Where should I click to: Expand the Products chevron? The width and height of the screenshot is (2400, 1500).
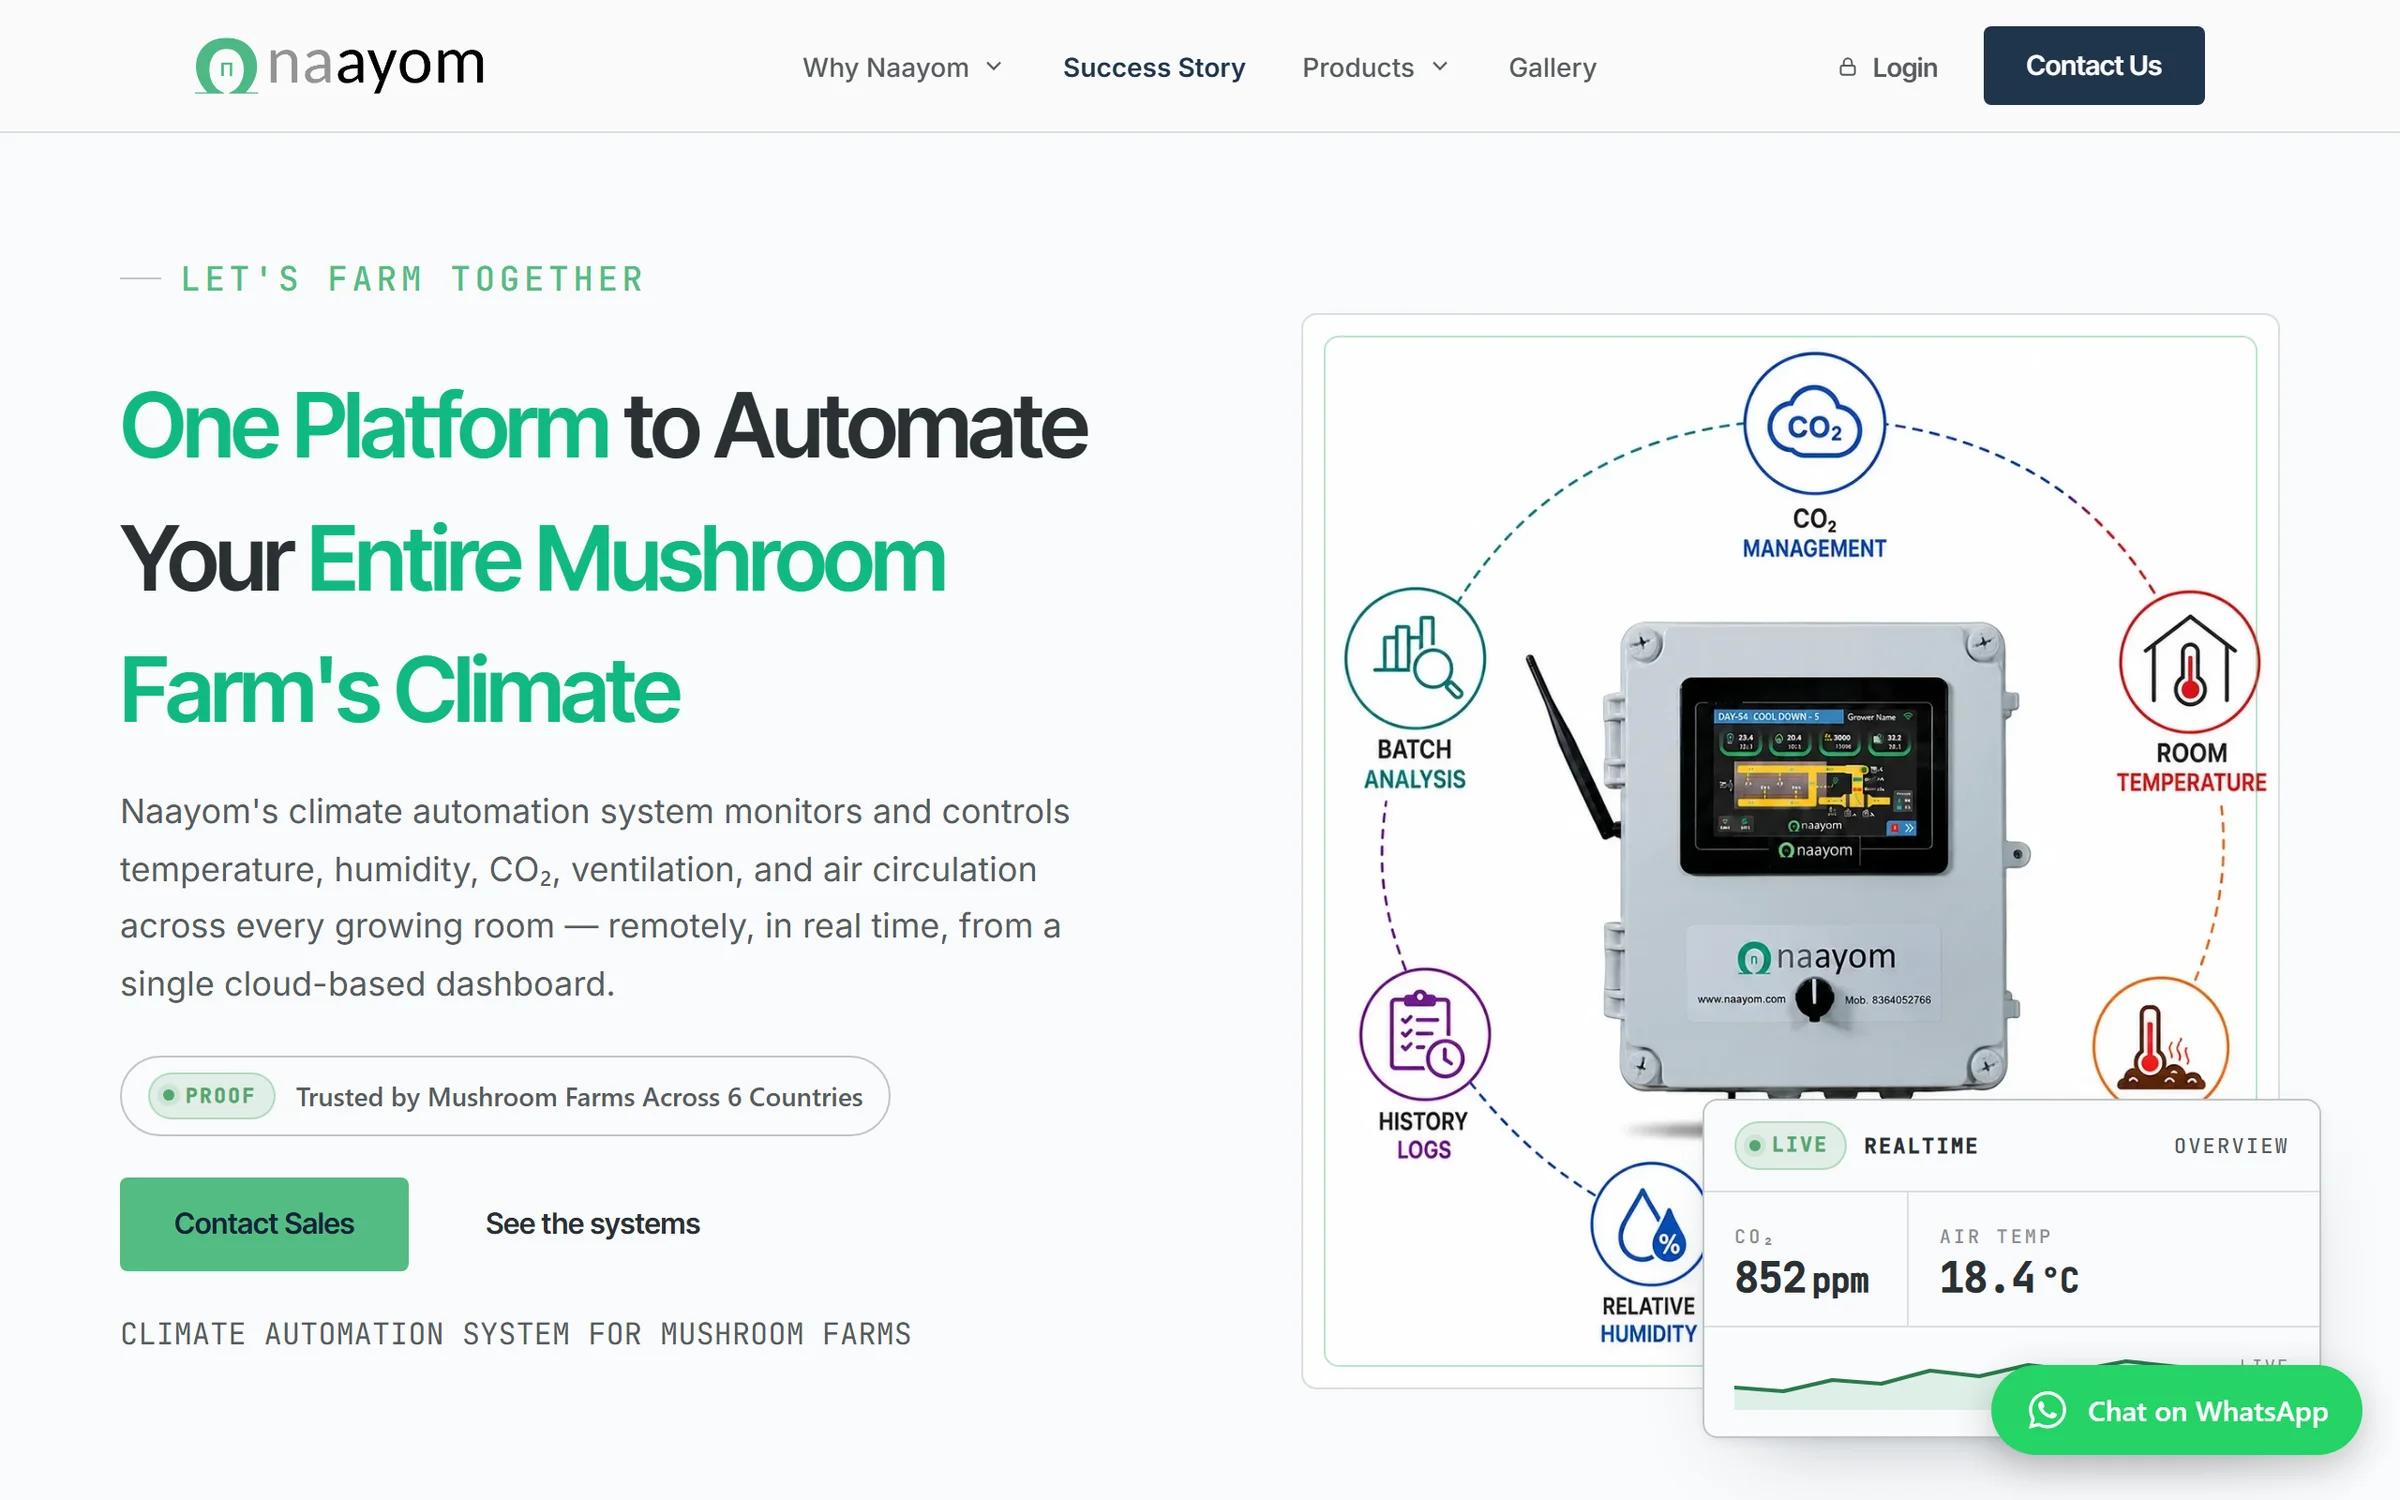point(1440,67)
